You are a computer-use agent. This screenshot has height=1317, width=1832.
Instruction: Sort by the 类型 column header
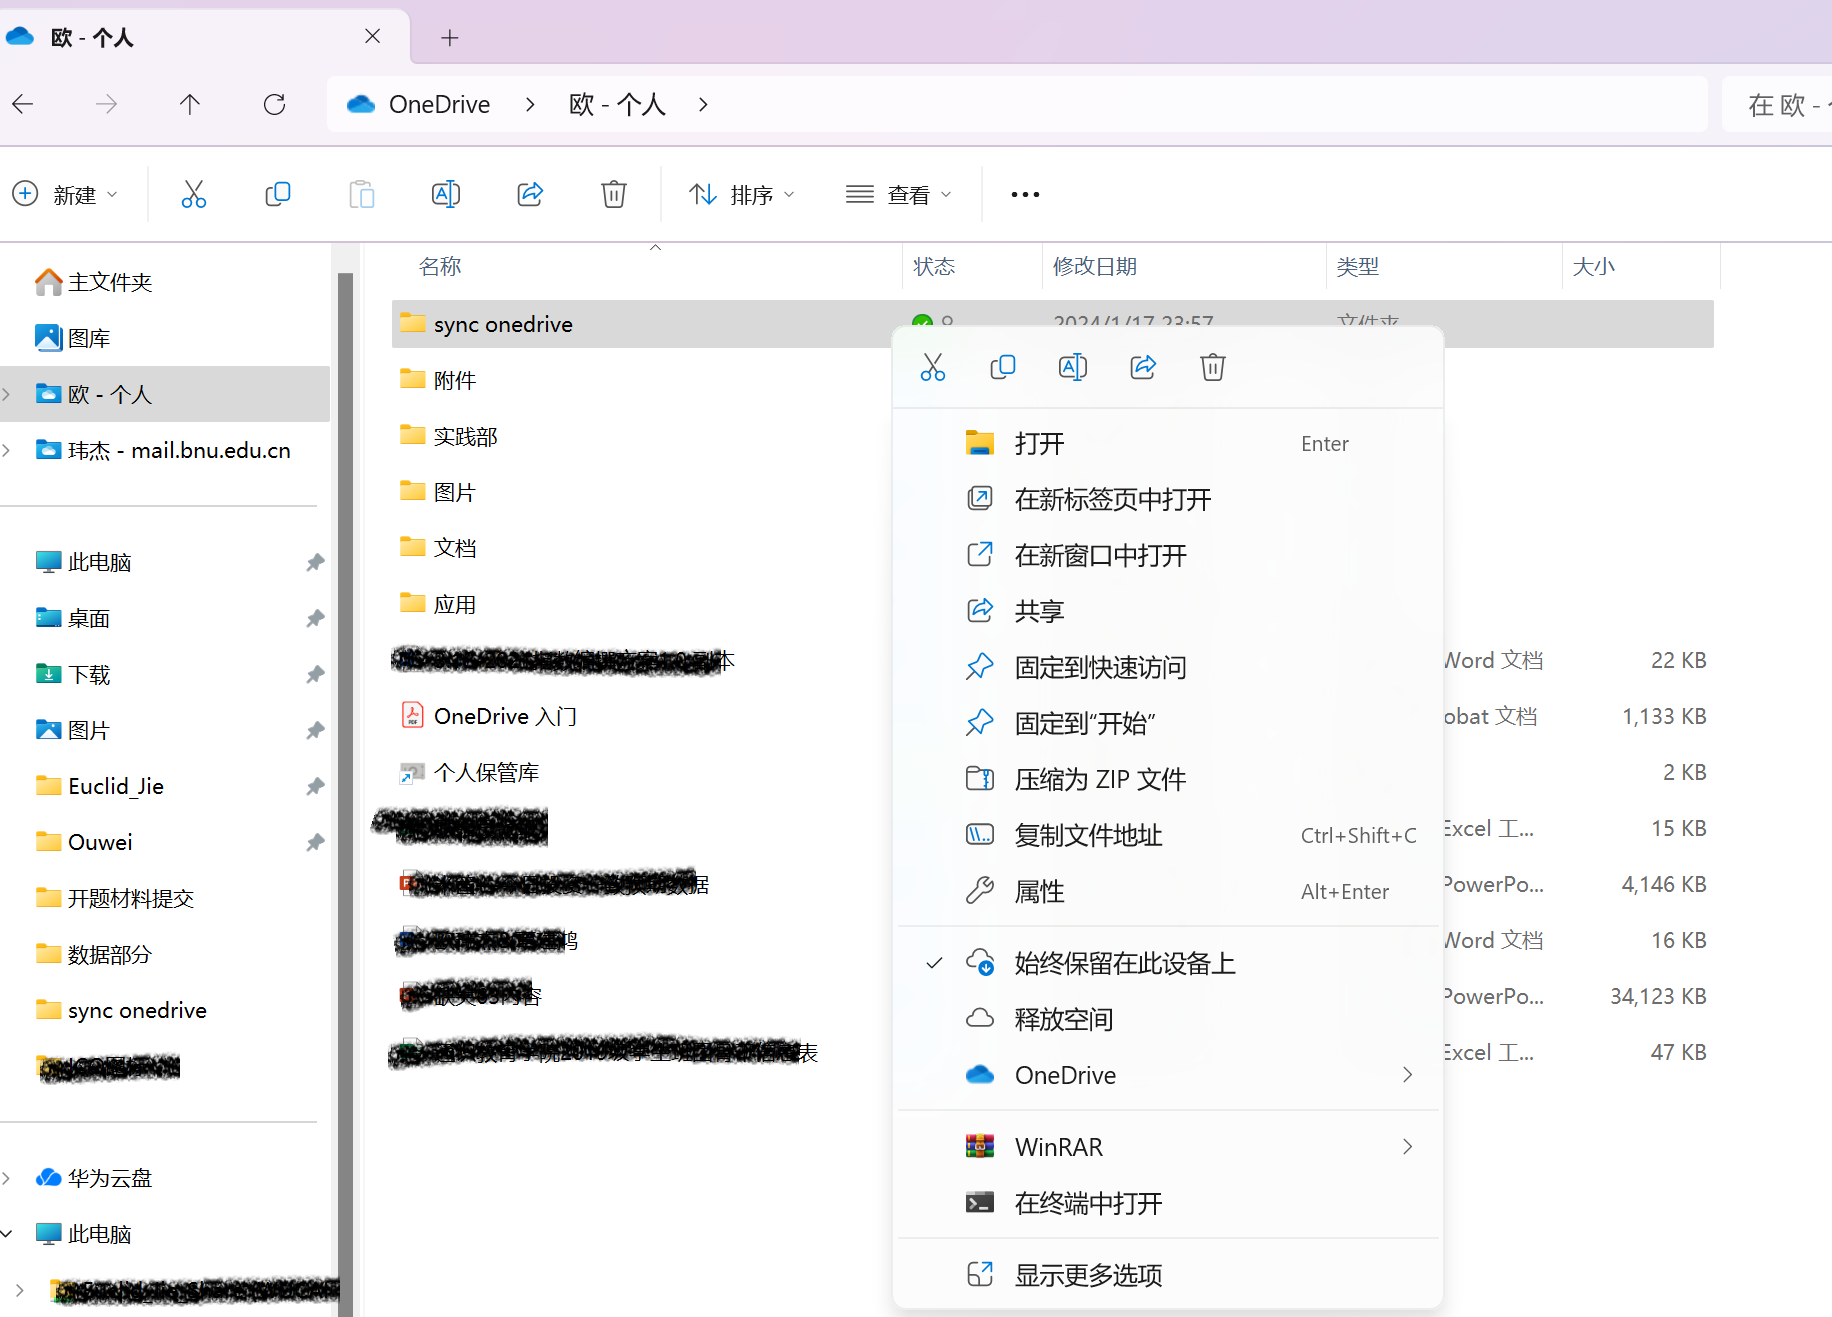coord(1358,266)
